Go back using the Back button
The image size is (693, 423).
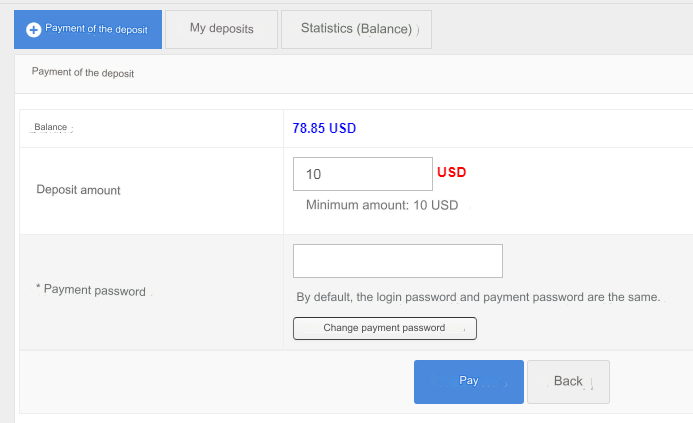568,381
